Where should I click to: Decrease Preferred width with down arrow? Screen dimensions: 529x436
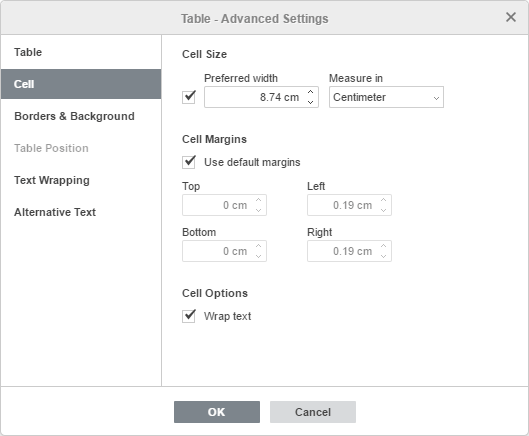coord(311,102)
